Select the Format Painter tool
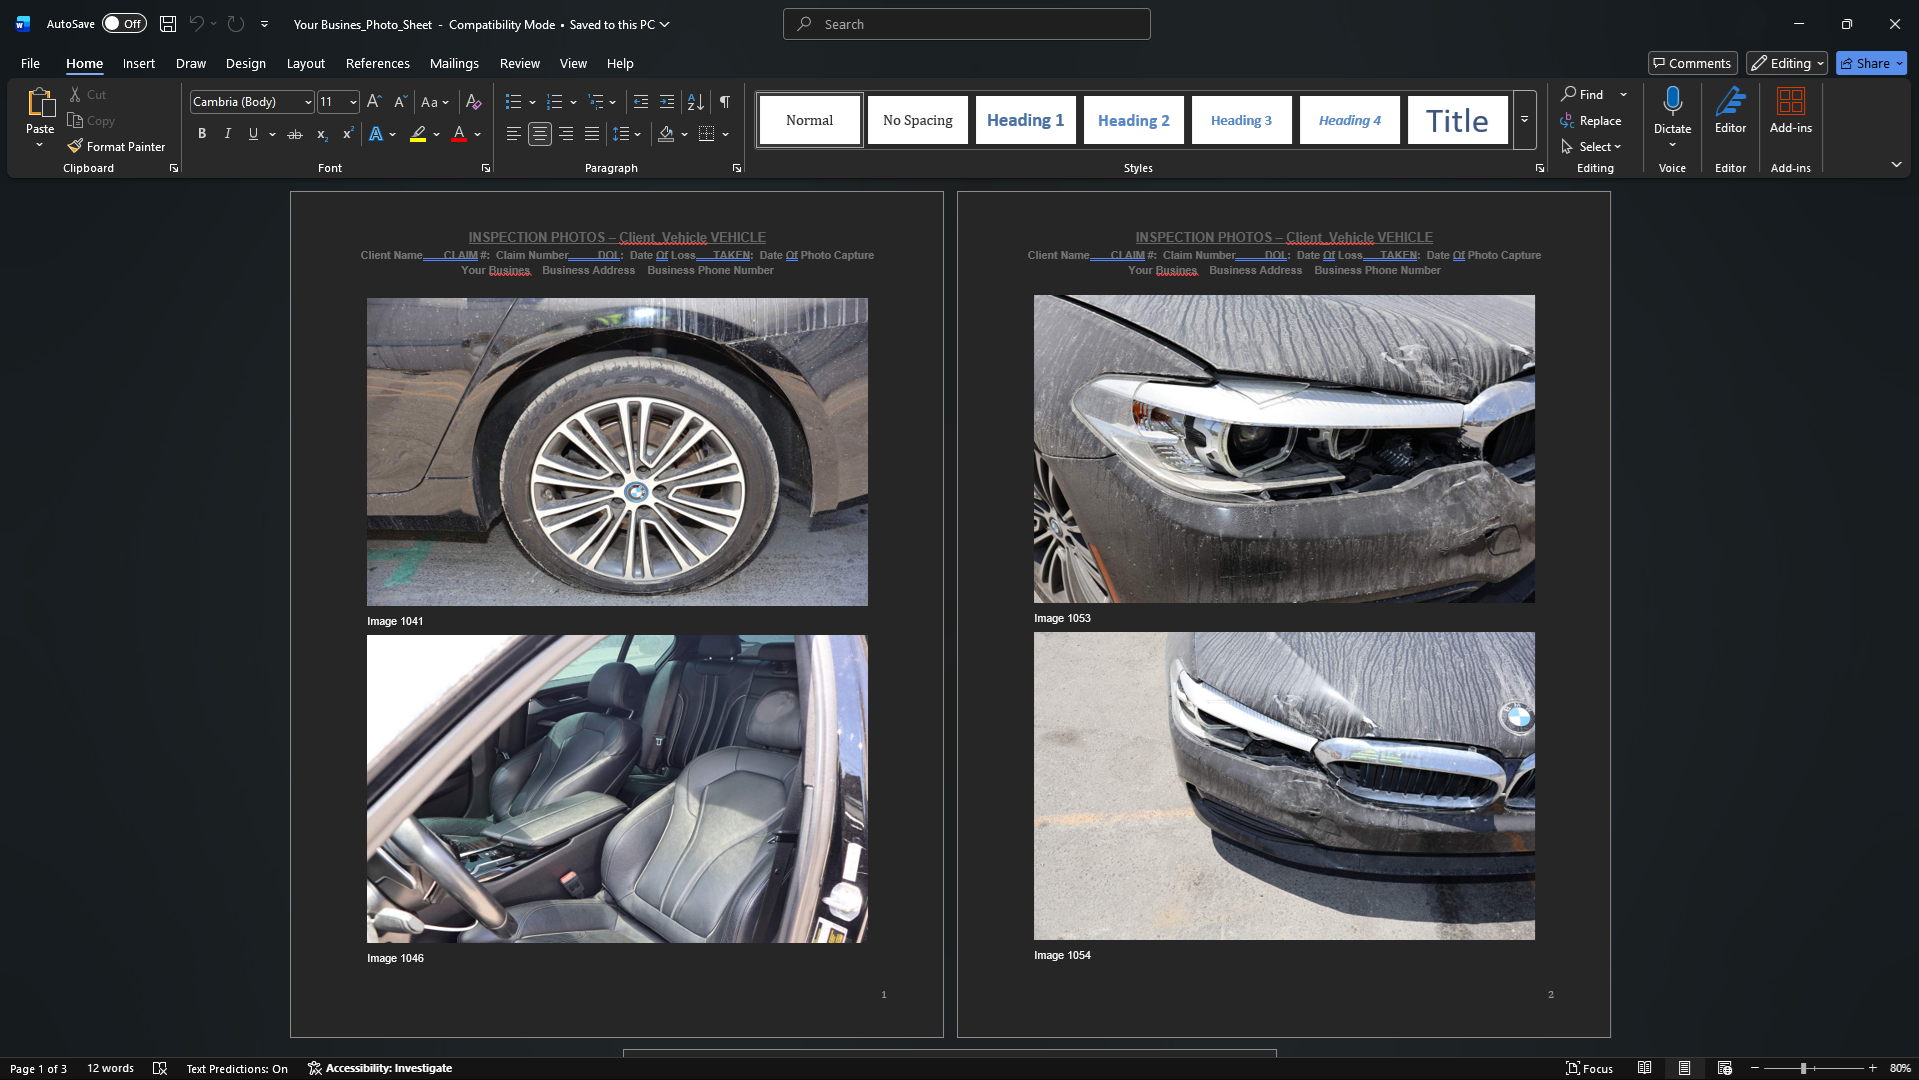The image size is (1919, 1080). tap(116, 146)
